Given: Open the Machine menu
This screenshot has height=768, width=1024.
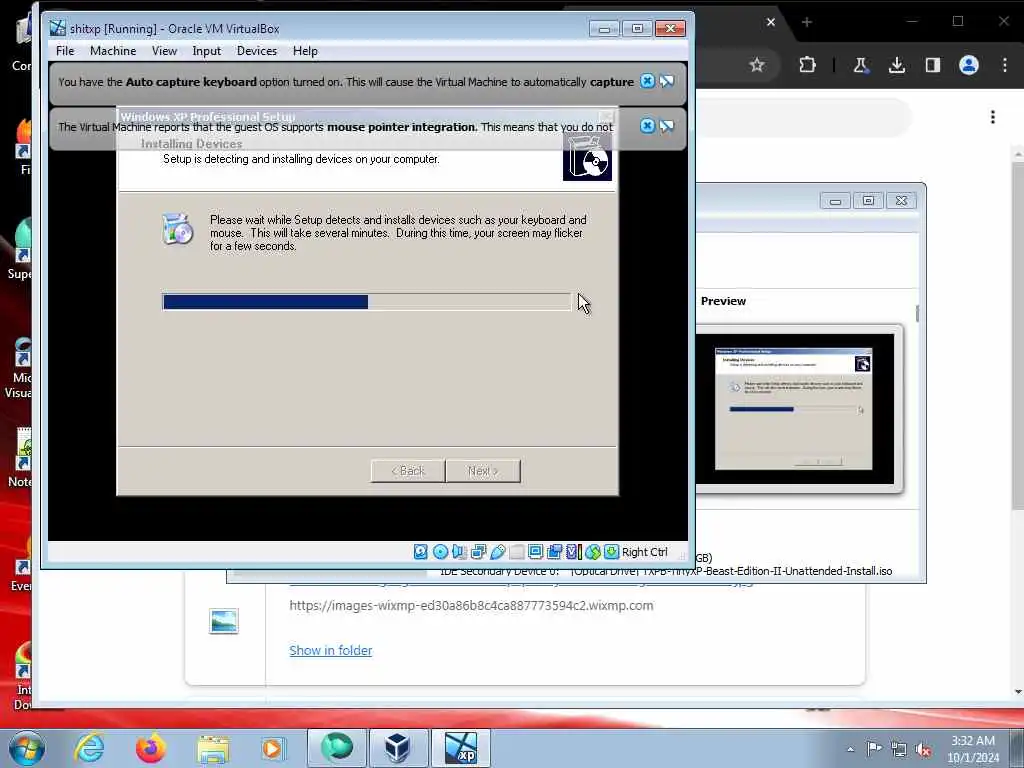Looking at the screenshot, I should click(113, 51).
